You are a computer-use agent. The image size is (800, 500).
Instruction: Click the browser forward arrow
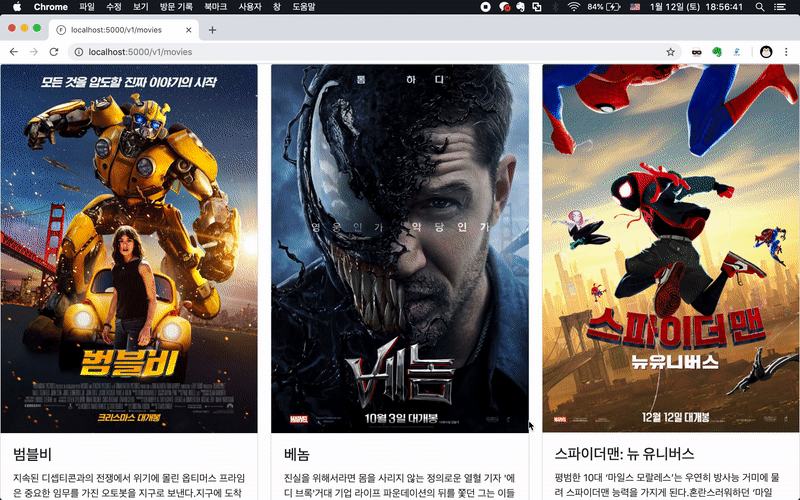point(34,52)
